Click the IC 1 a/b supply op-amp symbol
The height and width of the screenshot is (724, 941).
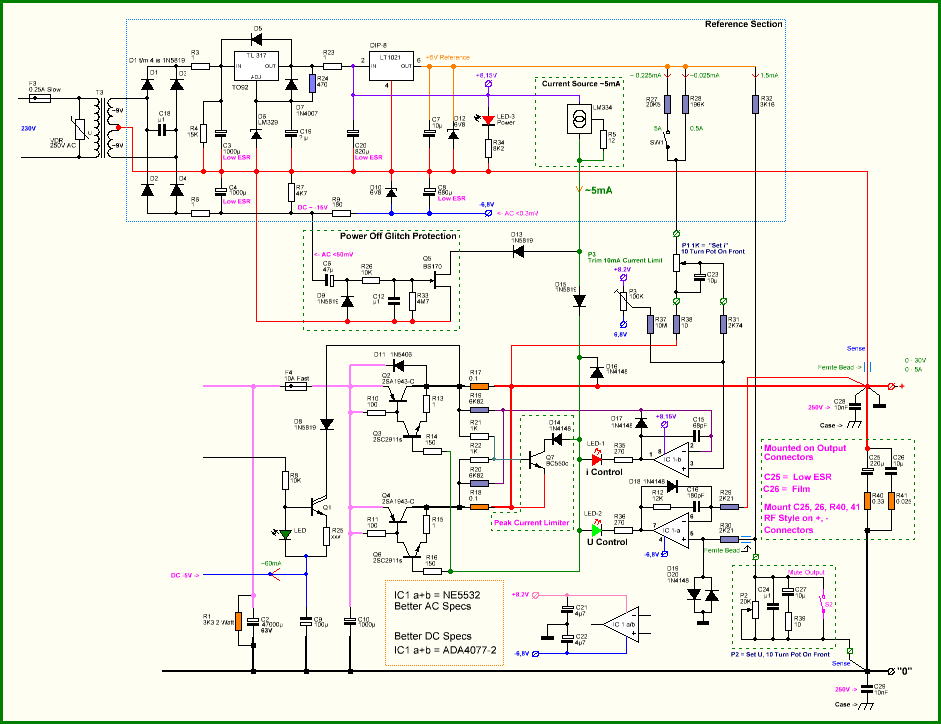(x=622, y=624)
